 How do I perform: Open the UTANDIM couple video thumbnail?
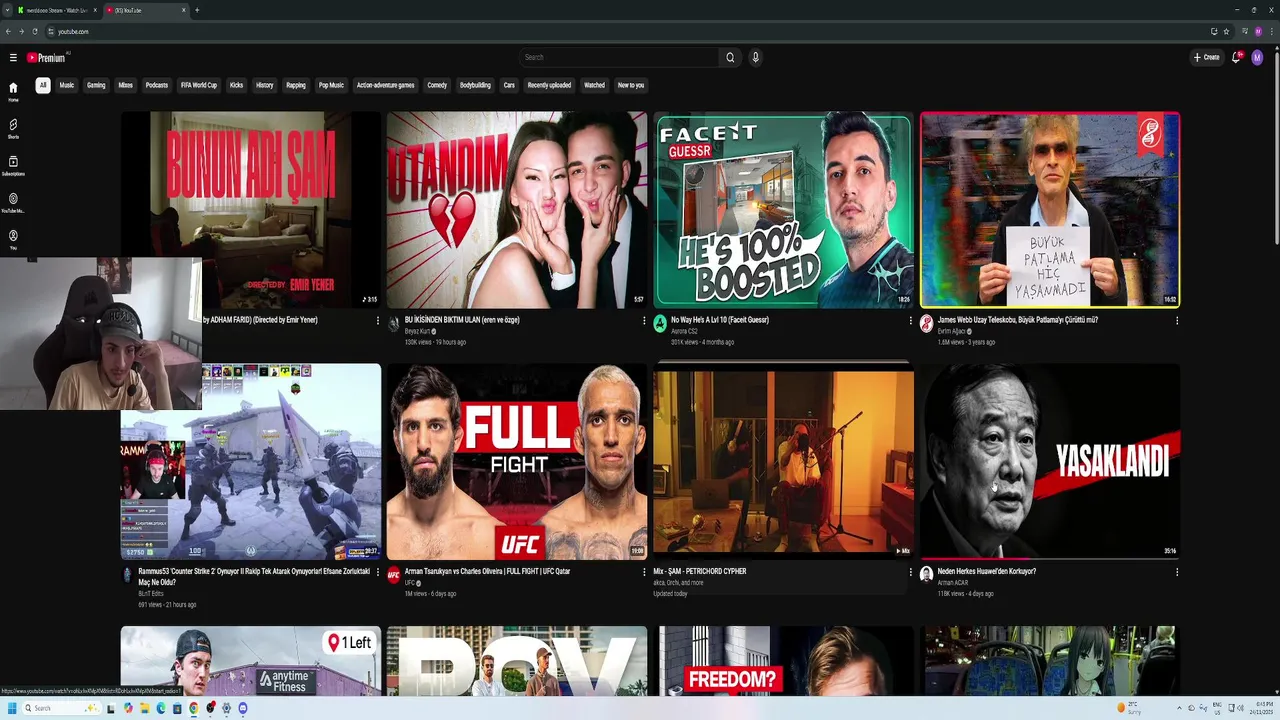[x=517, y=210]
